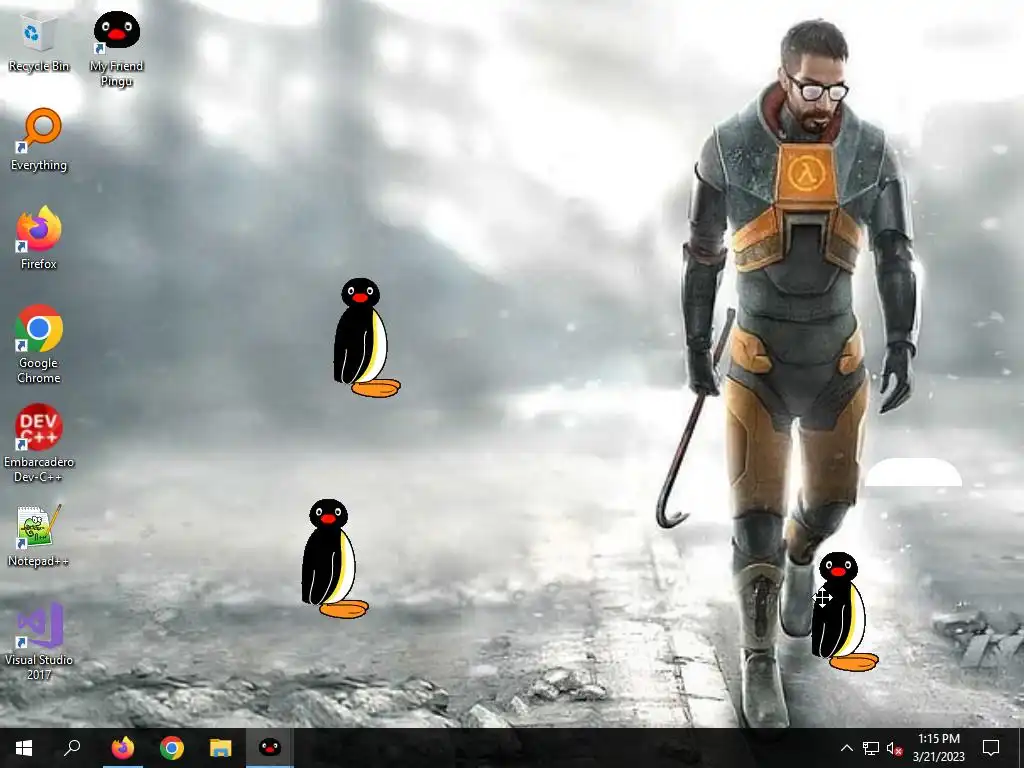Viewport: 1024px width, 768px height.
Task: Launch Chrome from the taskbar
Action: [172, 748]
